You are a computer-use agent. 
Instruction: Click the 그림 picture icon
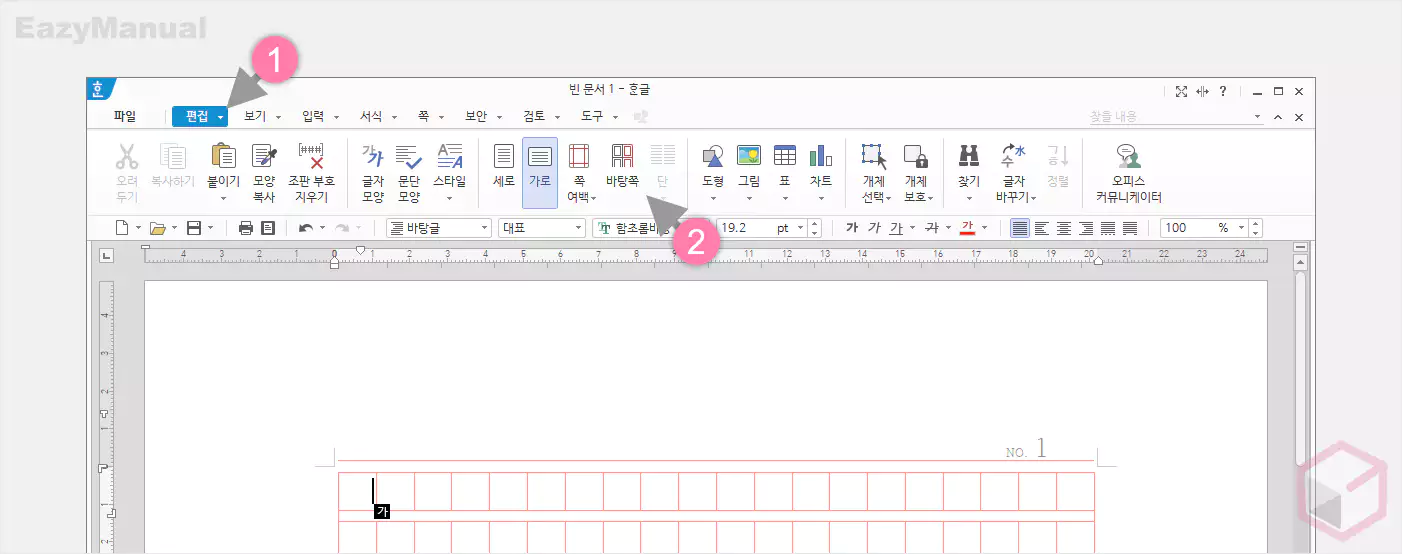point(749,156)
